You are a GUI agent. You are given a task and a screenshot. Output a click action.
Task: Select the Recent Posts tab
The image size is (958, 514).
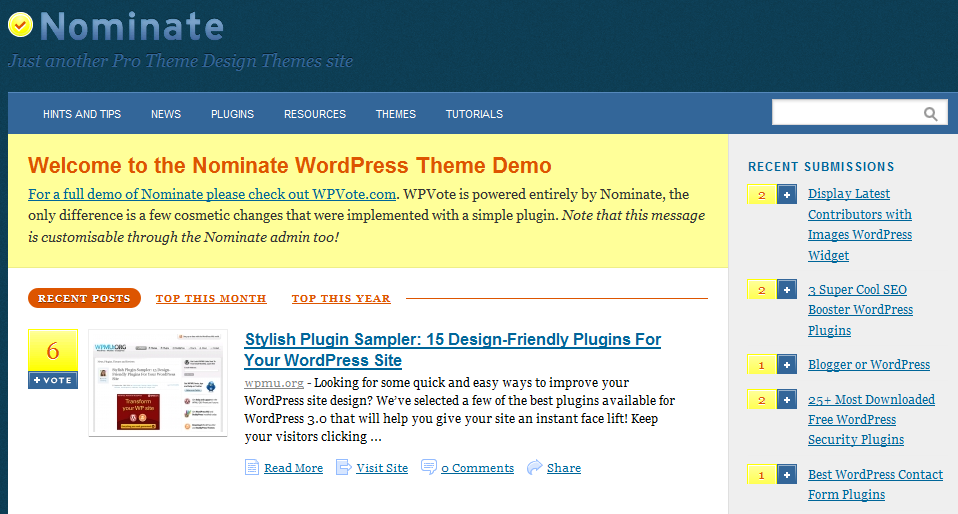[84, 298]
